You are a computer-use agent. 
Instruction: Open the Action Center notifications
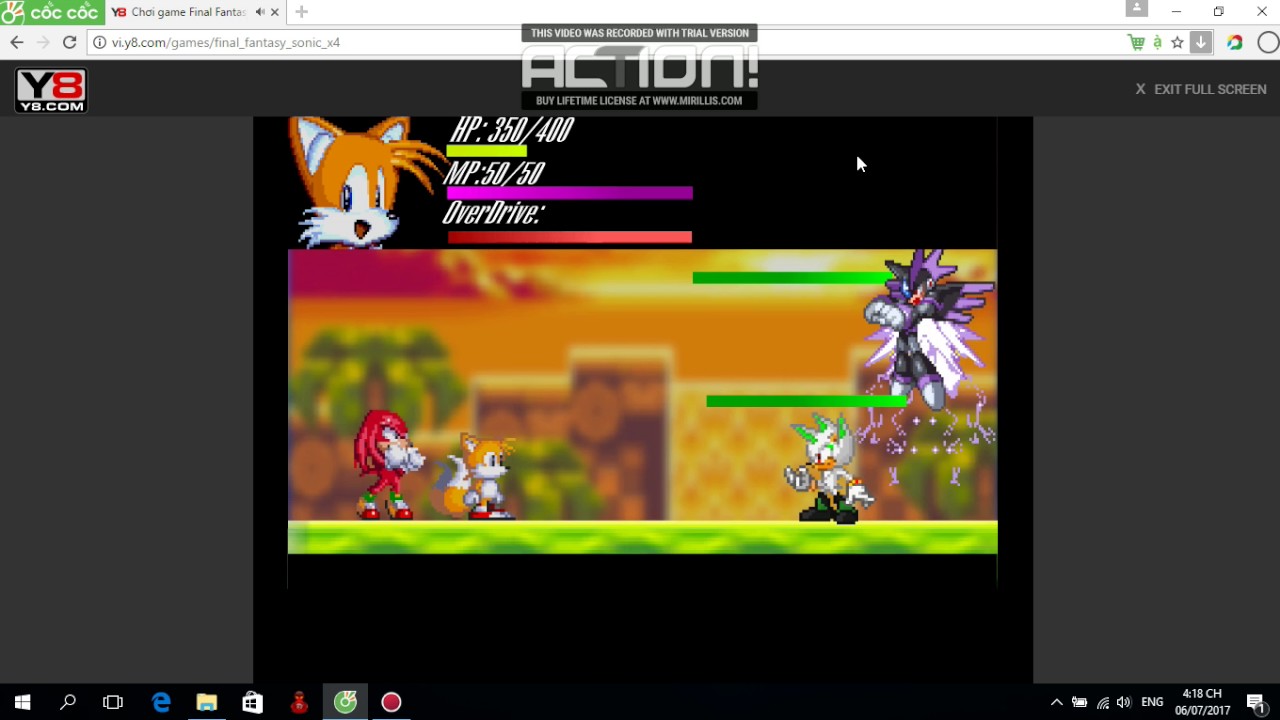1256,702
